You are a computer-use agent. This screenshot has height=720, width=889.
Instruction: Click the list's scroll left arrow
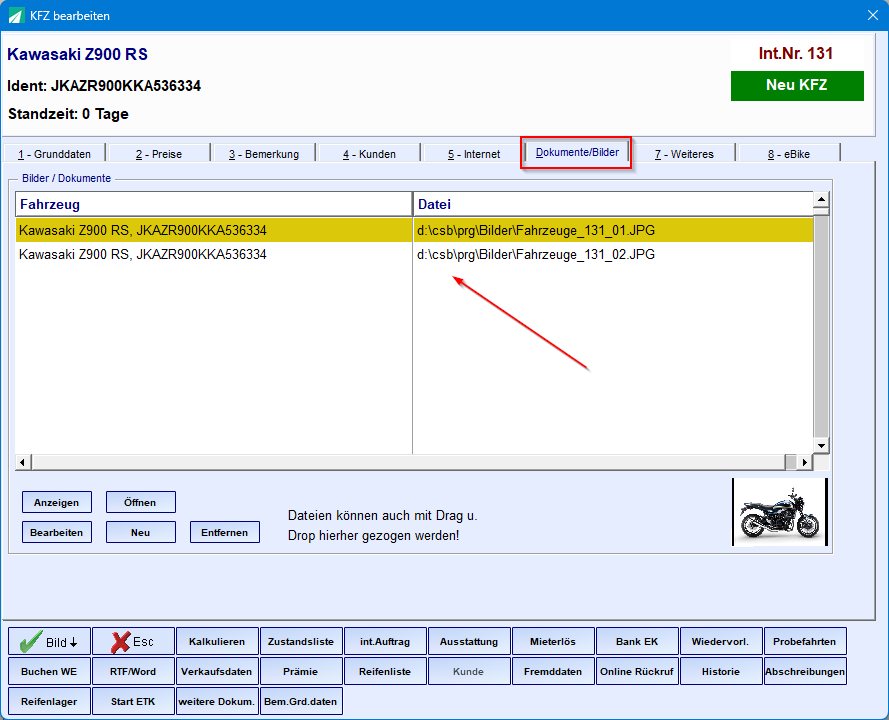click(x=23, y=462)
